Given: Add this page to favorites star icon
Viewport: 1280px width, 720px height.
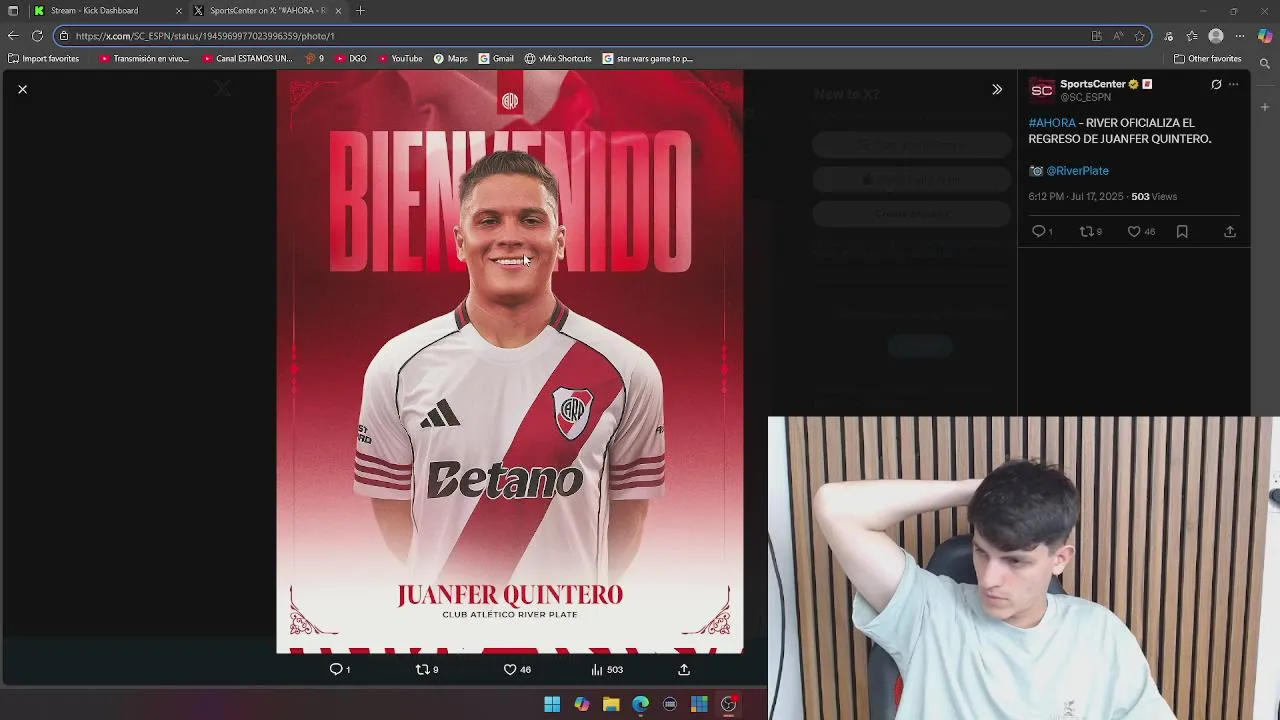Looking at the screenshot, I should (1139, 36).
